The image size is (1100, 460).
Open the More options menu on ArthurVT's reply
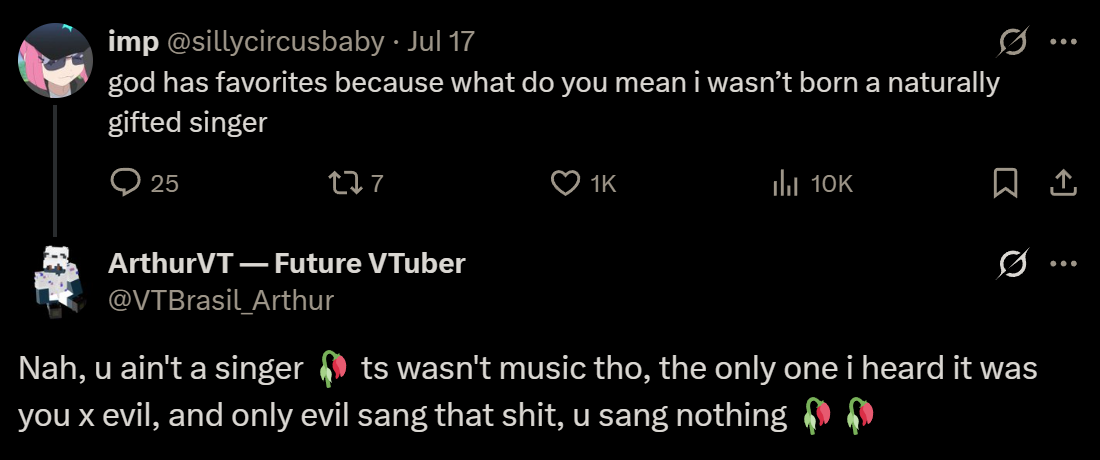1063,264
